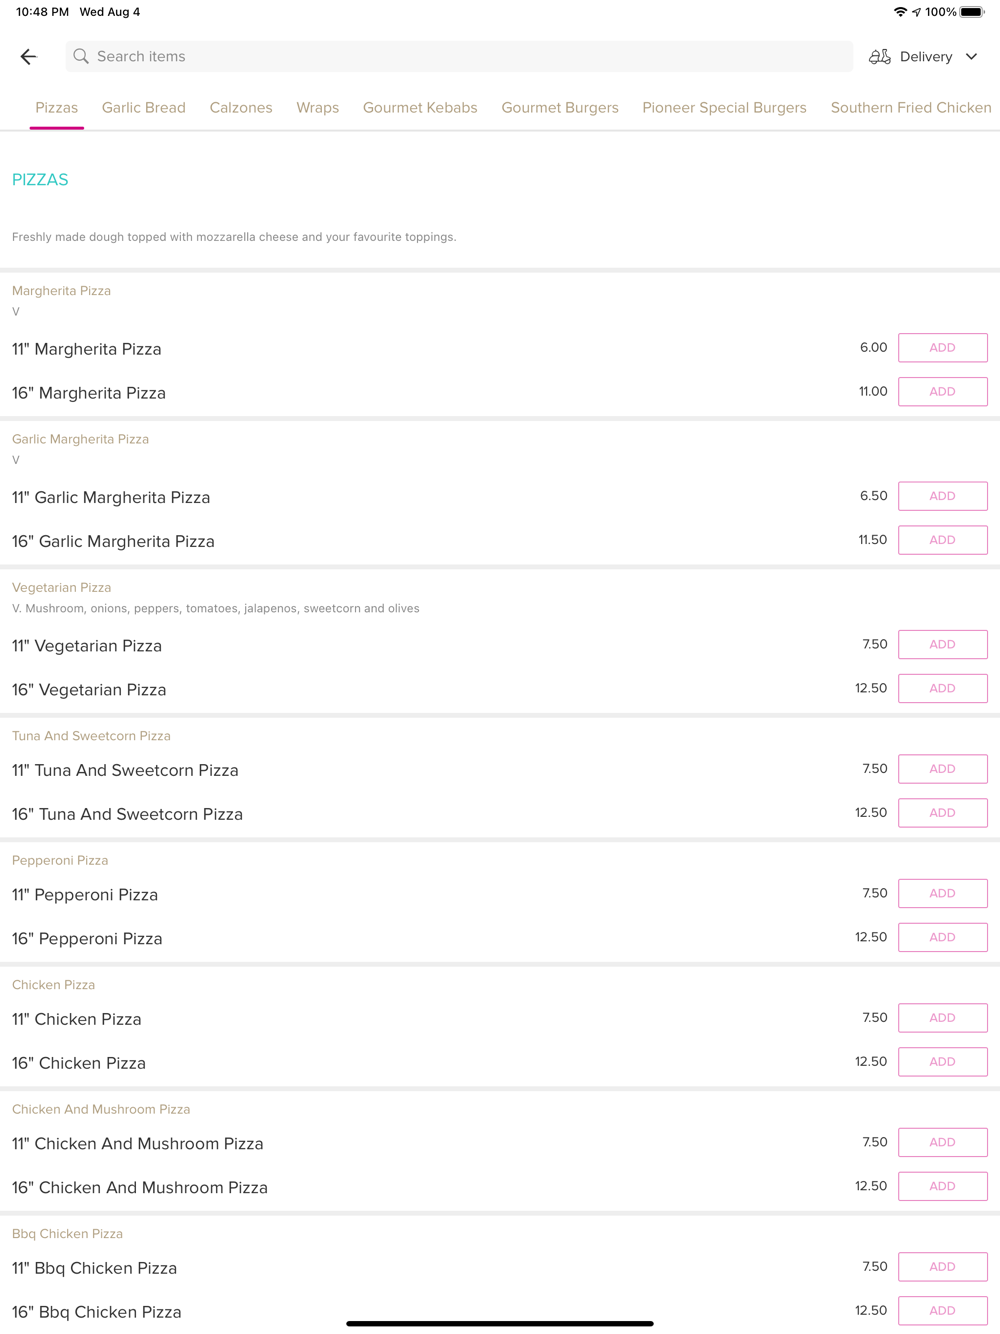Image resolution: width=1000 pixels, height=1334 pixels.
Task: Open the Calzones tab
Action: [241, 108]
